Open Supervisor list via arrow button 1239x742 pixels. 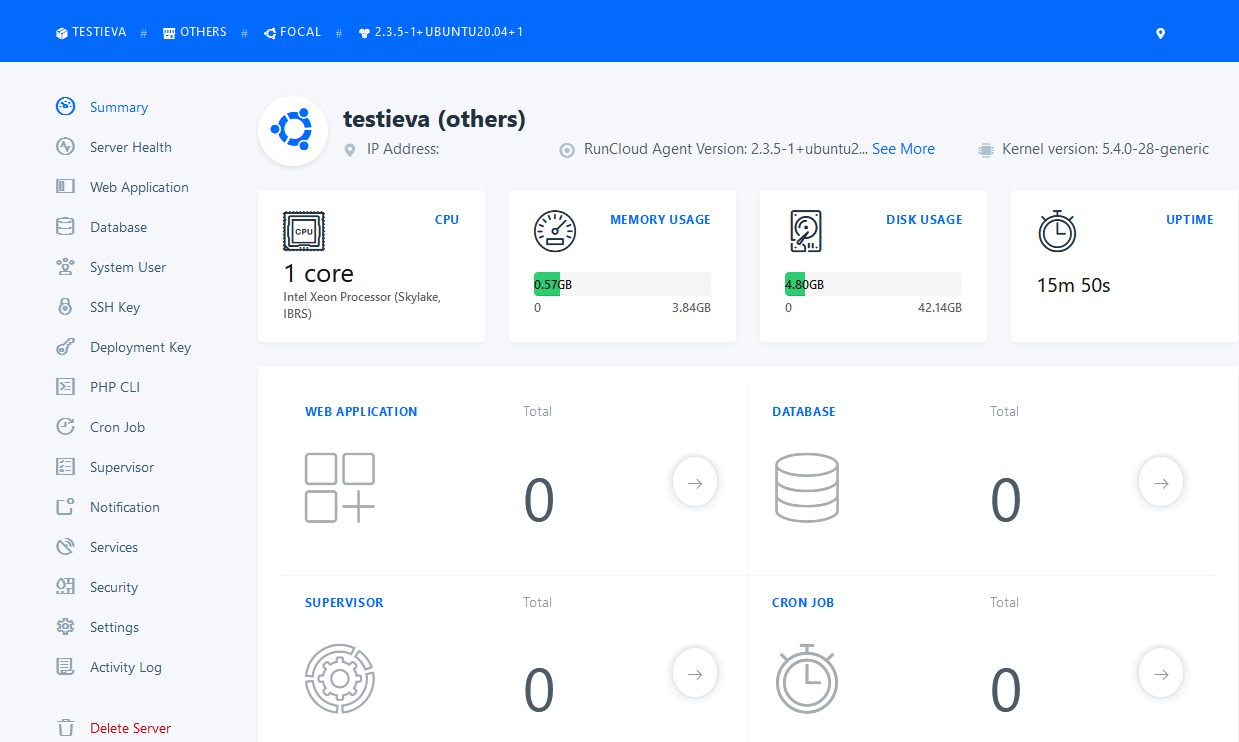pyautogui.click(x=695, y=674)
